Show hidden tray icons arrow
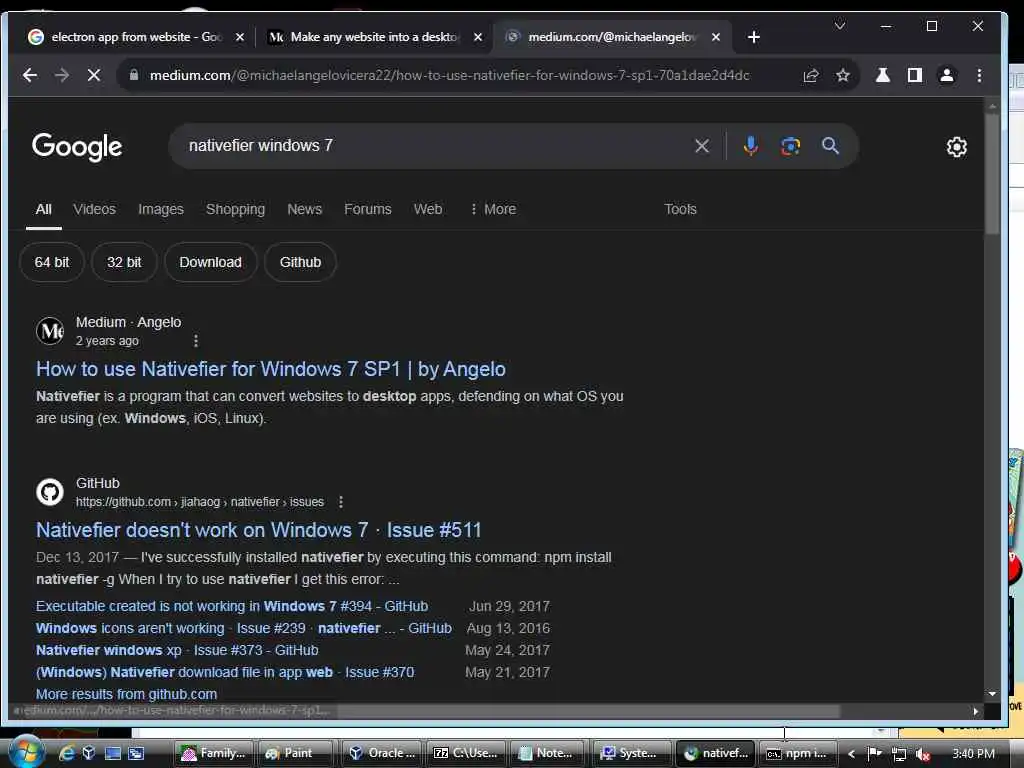The width and height of the screenshot is (1024, 768). point(852,754)
